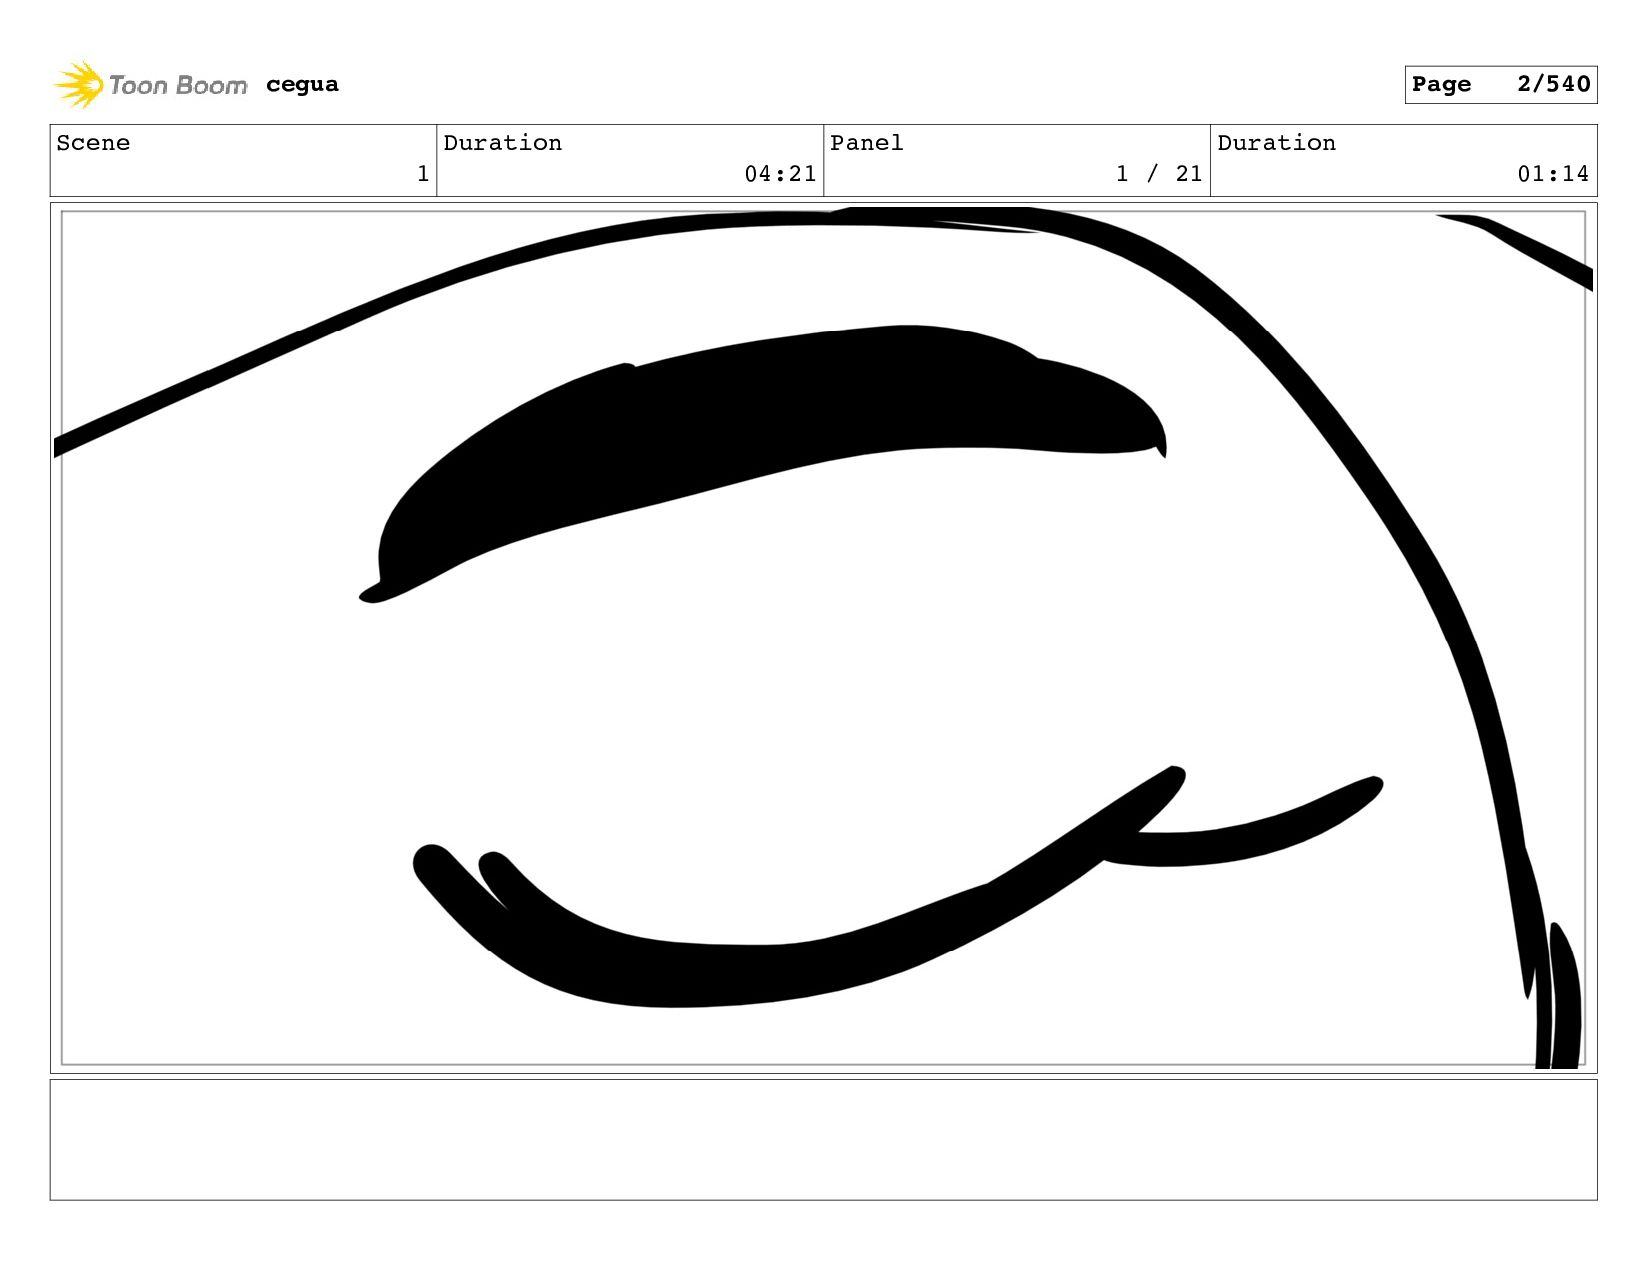1650x1275 pixels.
Task: Click the storyboard panel drawing
Action: tap(823, 638)
